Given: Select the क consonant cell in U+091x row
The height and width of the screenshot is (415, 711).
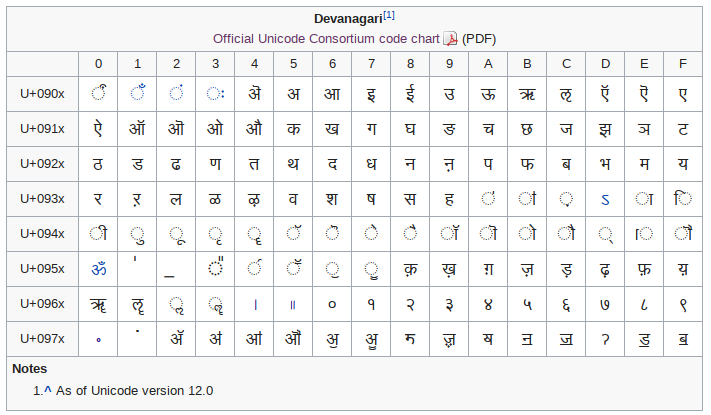Looking at the screenshot, I should click(x=293, y=129).
